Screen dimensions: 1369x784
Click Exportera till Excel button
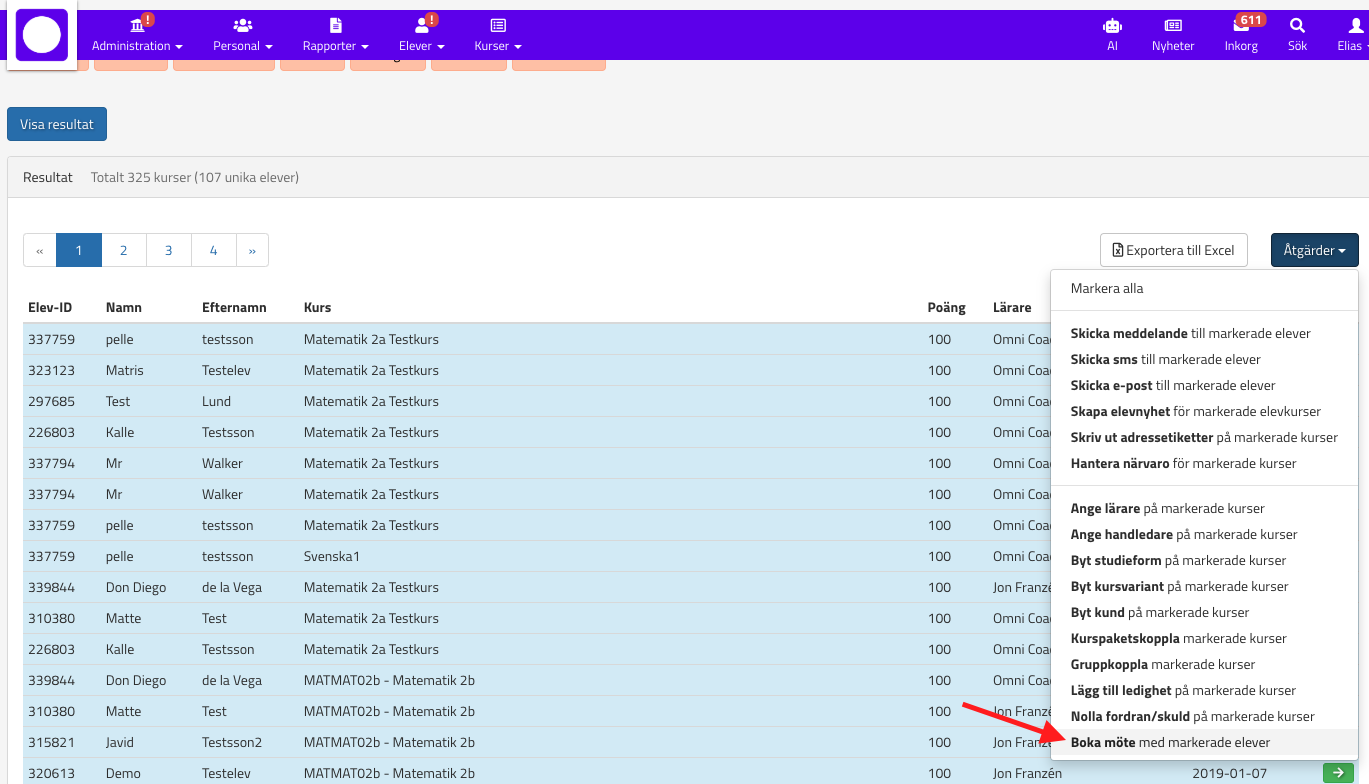tap(1173, 251)
